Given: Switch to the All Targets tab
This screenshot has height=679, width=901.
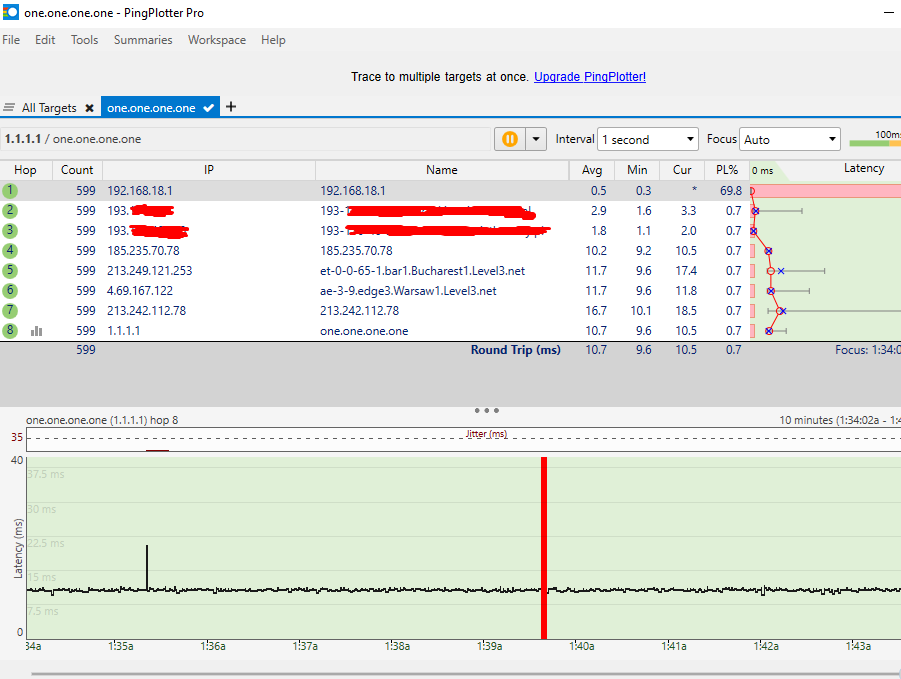Looking at the screenshot, I should click(x=49, y=108).
